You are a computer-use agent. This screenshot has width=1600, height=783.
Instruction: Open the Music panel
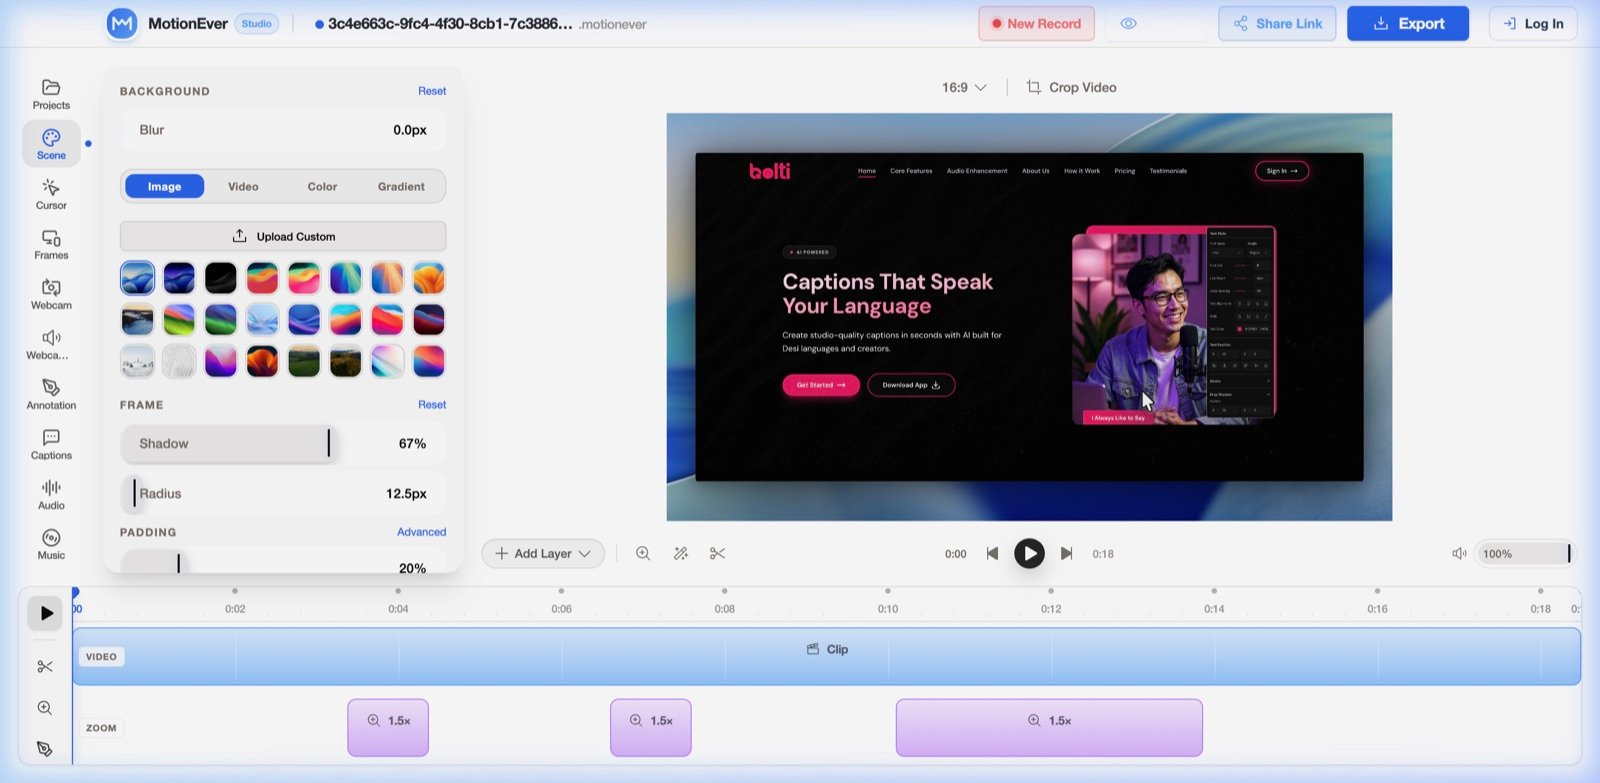[x=51, y=544]
